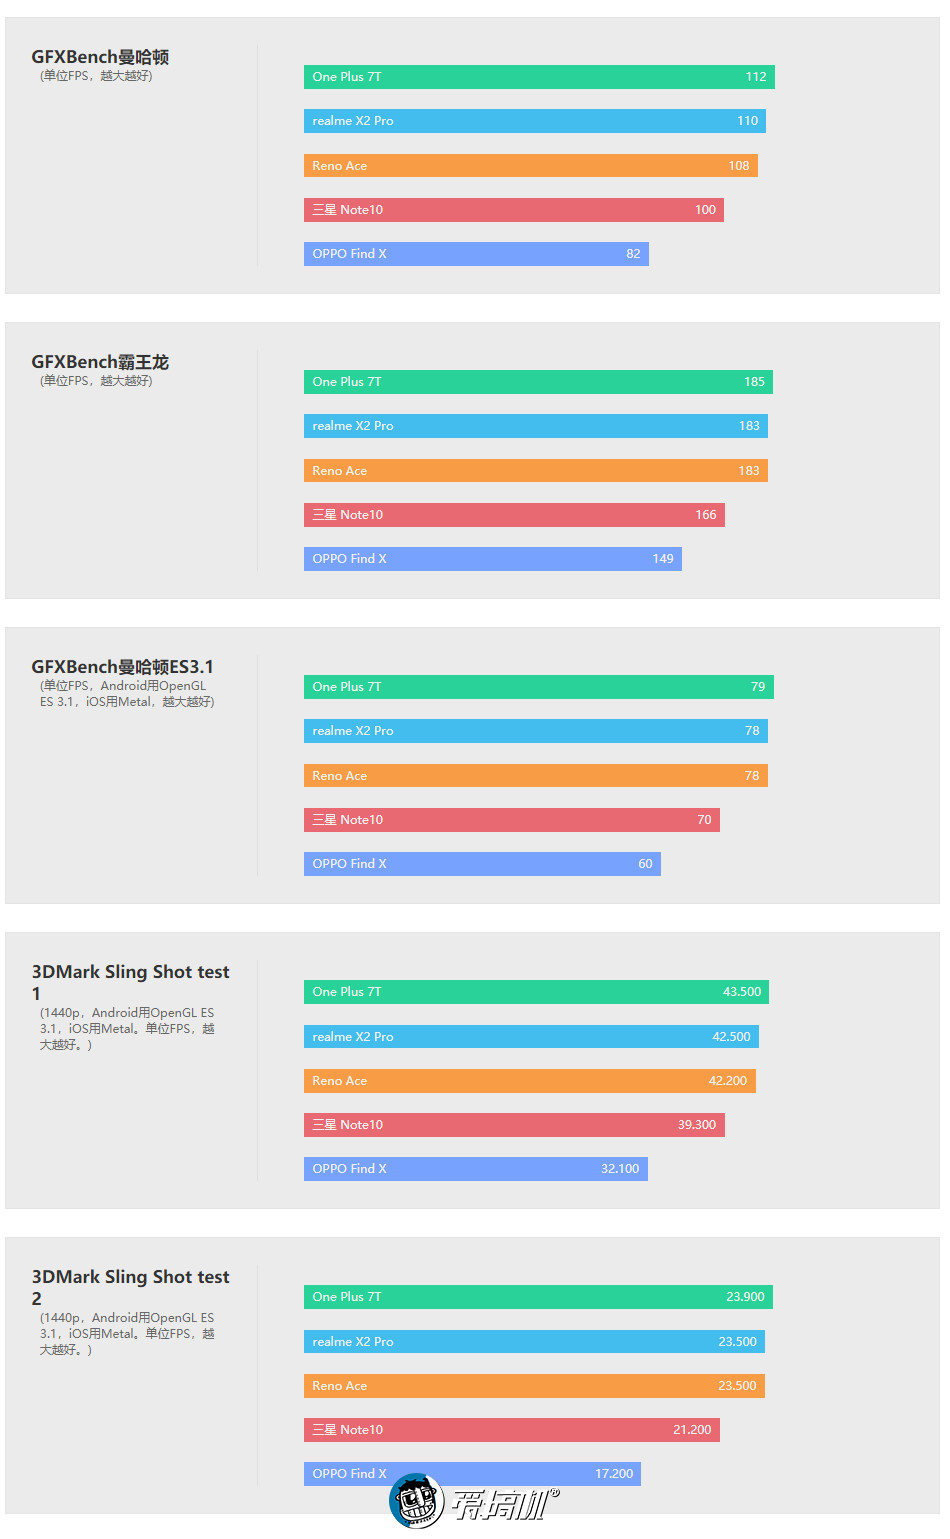Select the One Plus 7T bar scoring 79
The height and width of the screenshot is (1539, 950).
[539, 687]
